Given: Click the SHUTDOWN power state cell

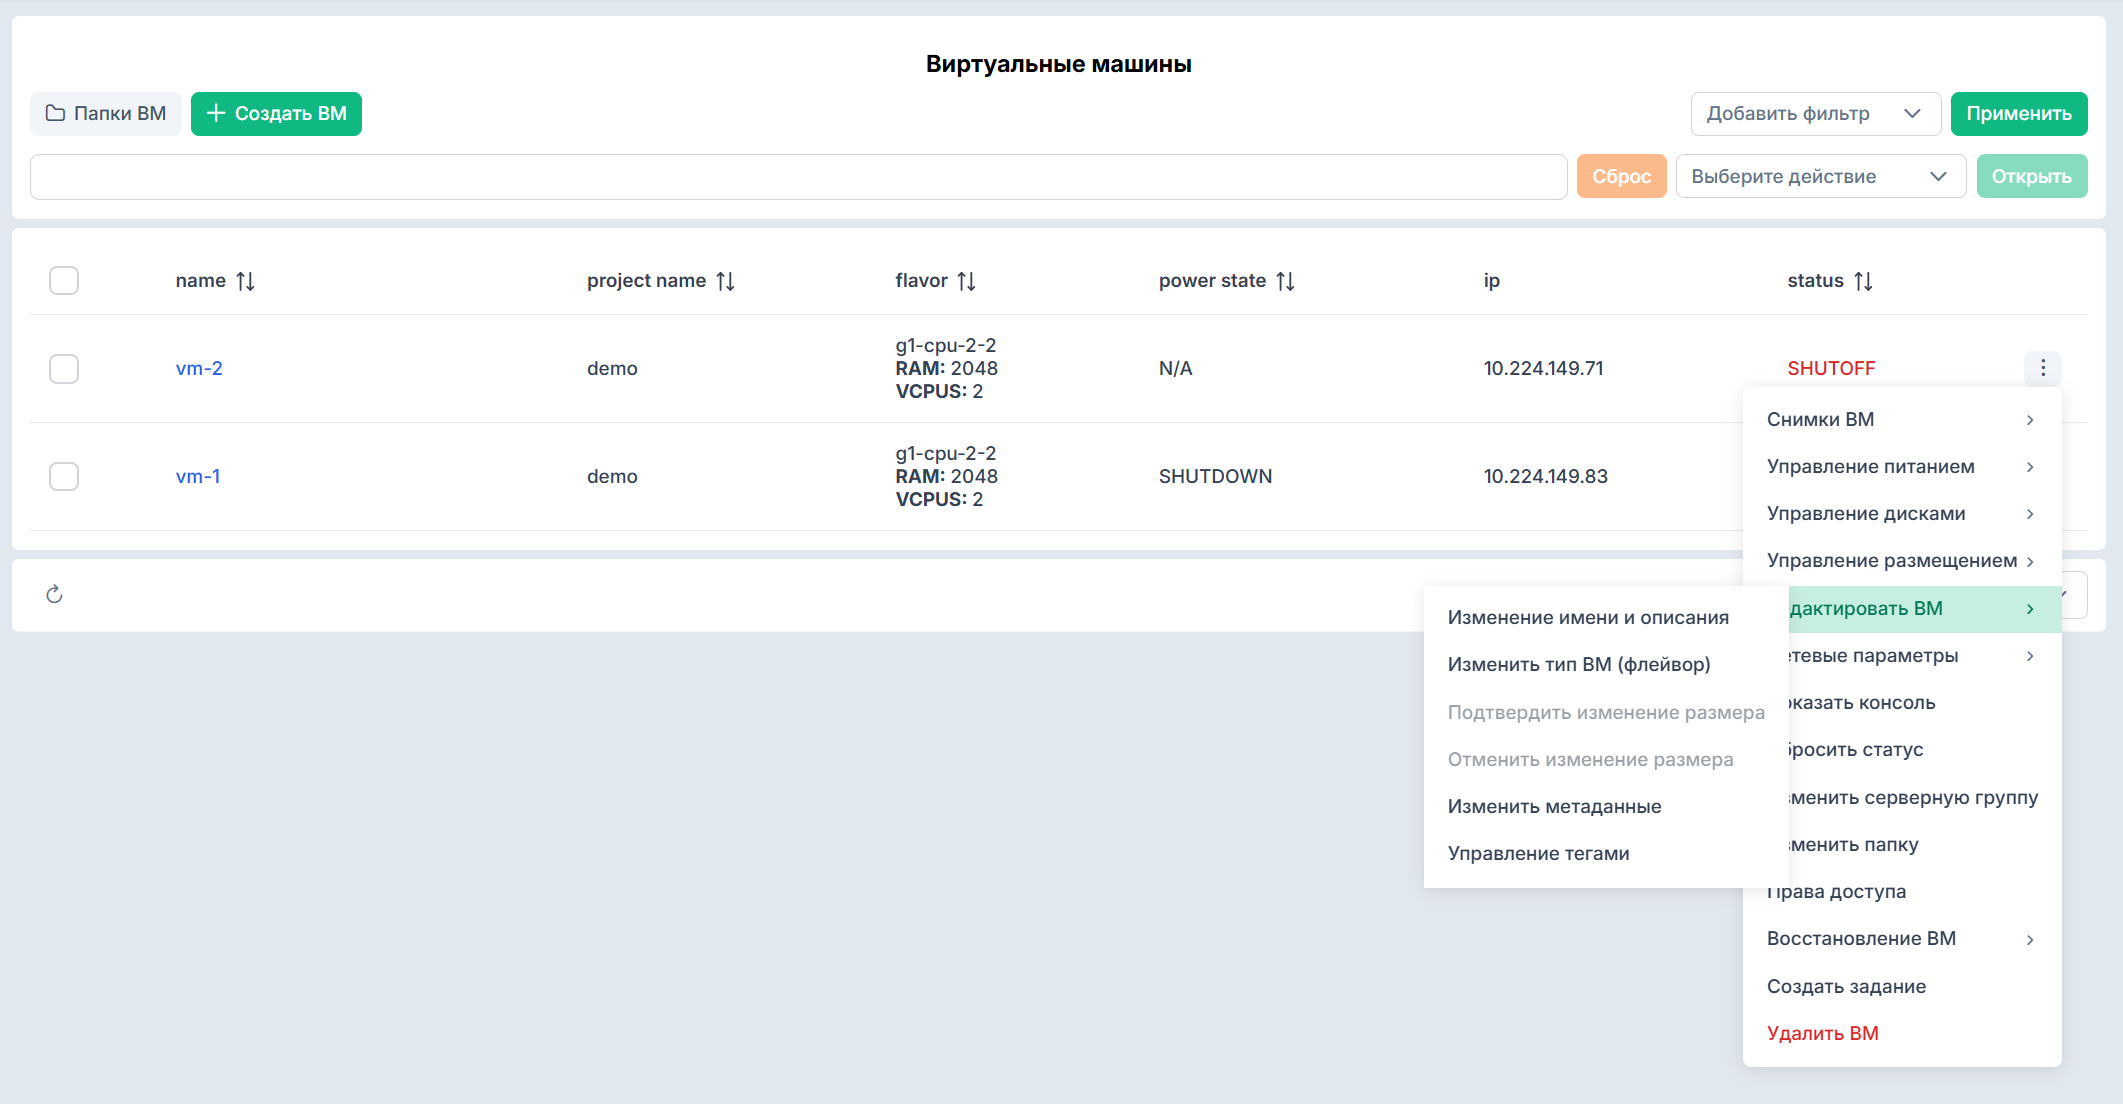Looking at the screenshot, I should coord(1215,476).
